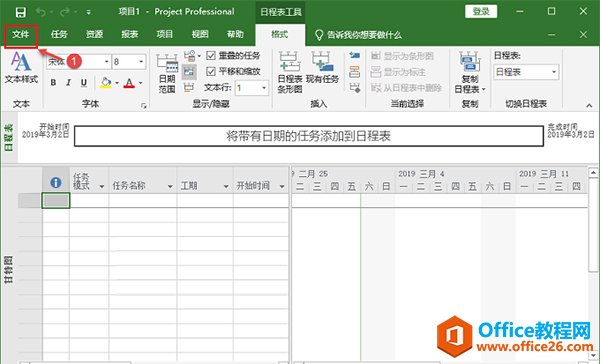This screenshot has height=364, width=600.
Task: Click the insert callout task icon
Action: click(355, 72)
